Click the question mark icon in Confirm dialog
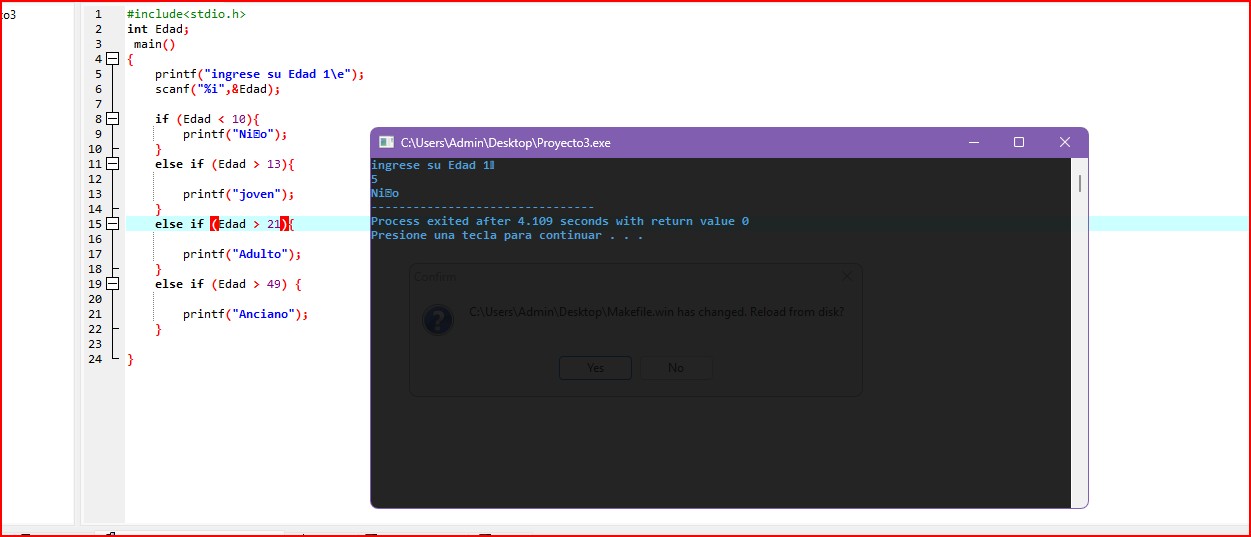The image size is (1251, 537). point(438,319)
